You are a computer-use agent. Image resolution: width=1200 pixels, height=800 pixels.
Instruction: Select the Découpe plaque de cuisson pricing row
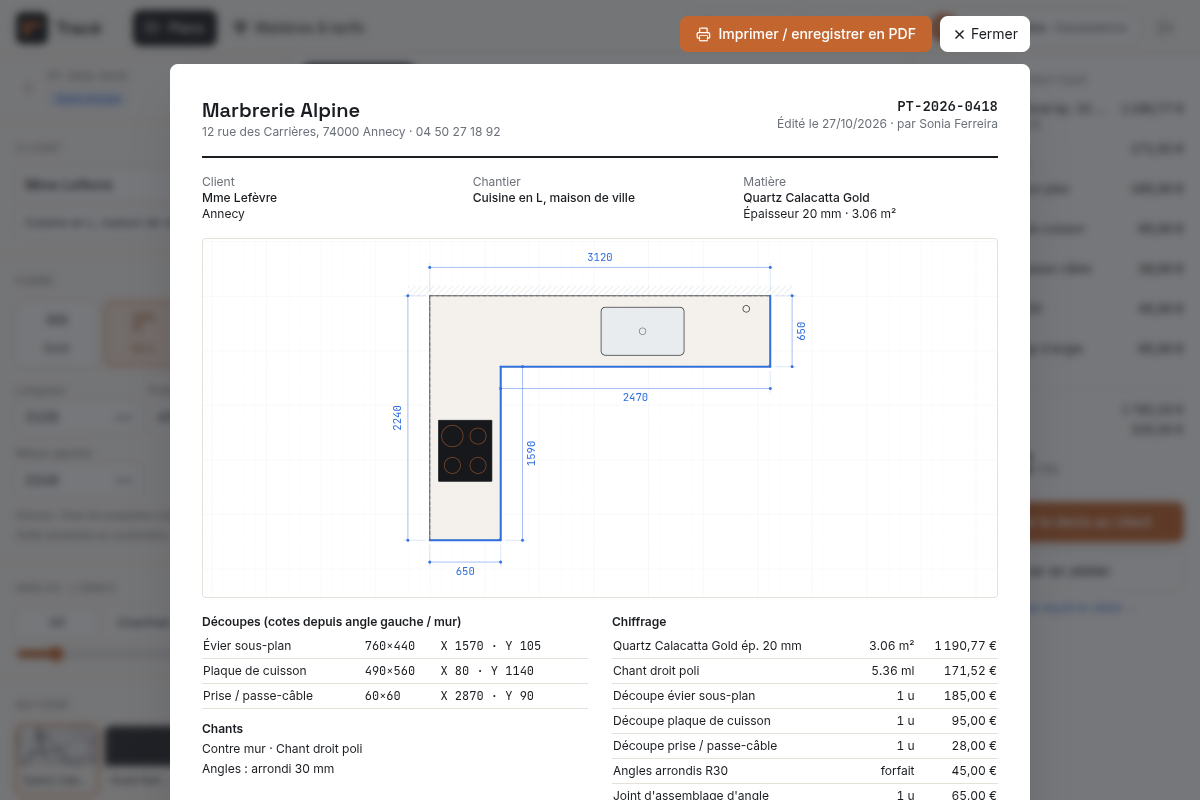click(805, 721)
